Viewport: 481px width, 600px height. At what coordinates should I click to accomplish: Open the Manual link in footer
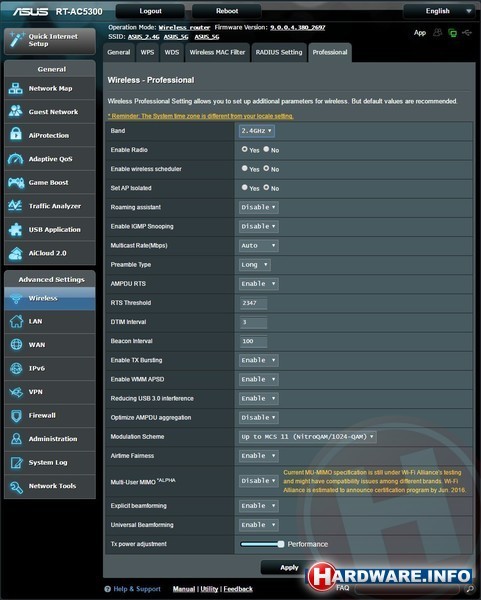pyautogui.click(x=184, y=589)
